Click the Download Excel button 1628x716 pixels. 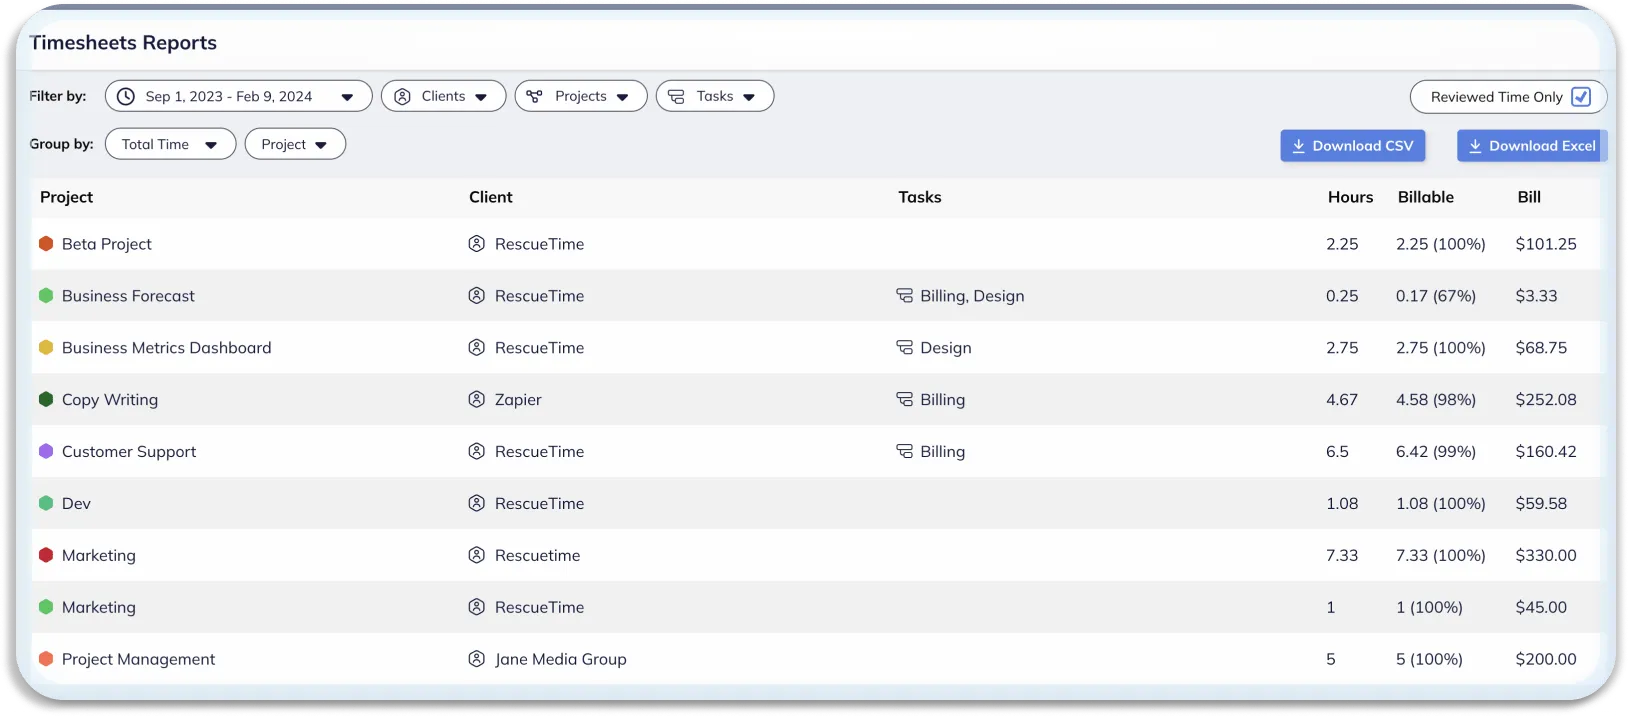pos(1531,146)
